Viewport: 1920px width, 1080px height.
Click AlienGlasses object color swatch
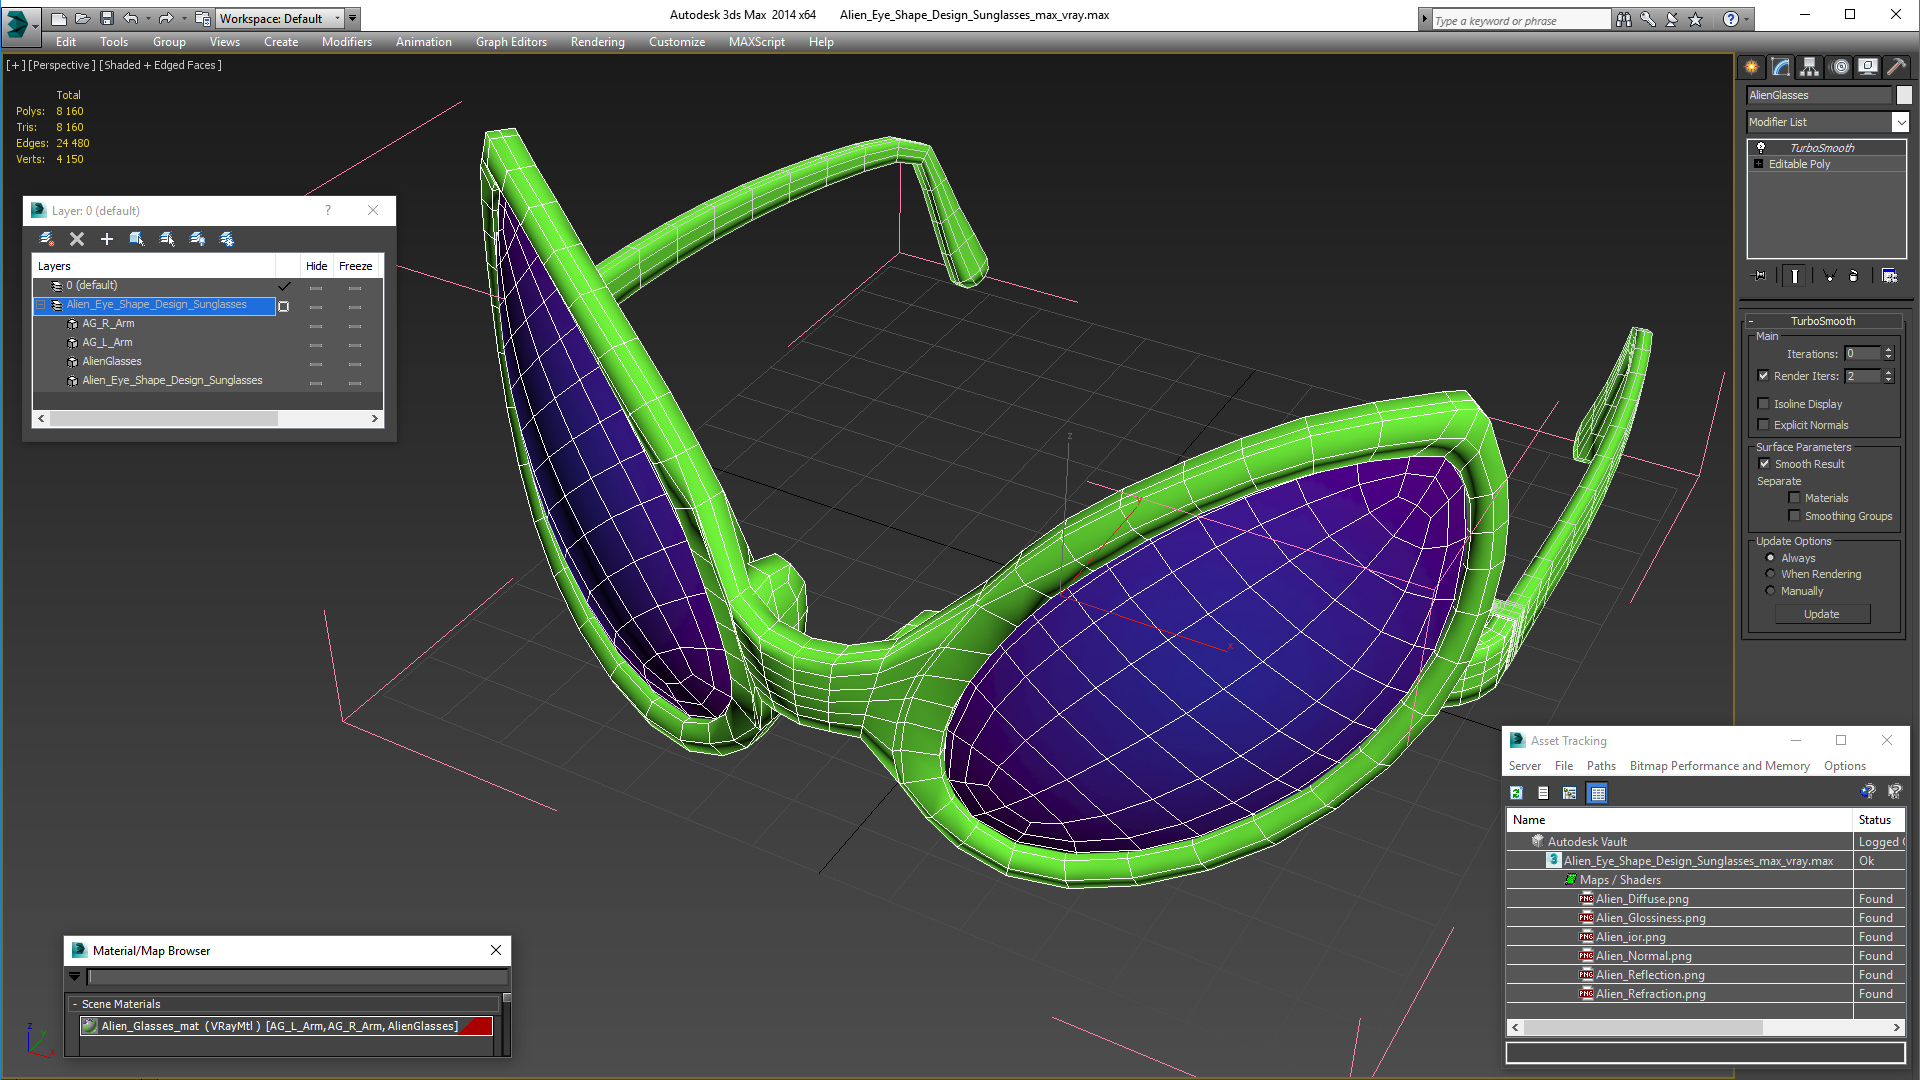point(1904,95)
